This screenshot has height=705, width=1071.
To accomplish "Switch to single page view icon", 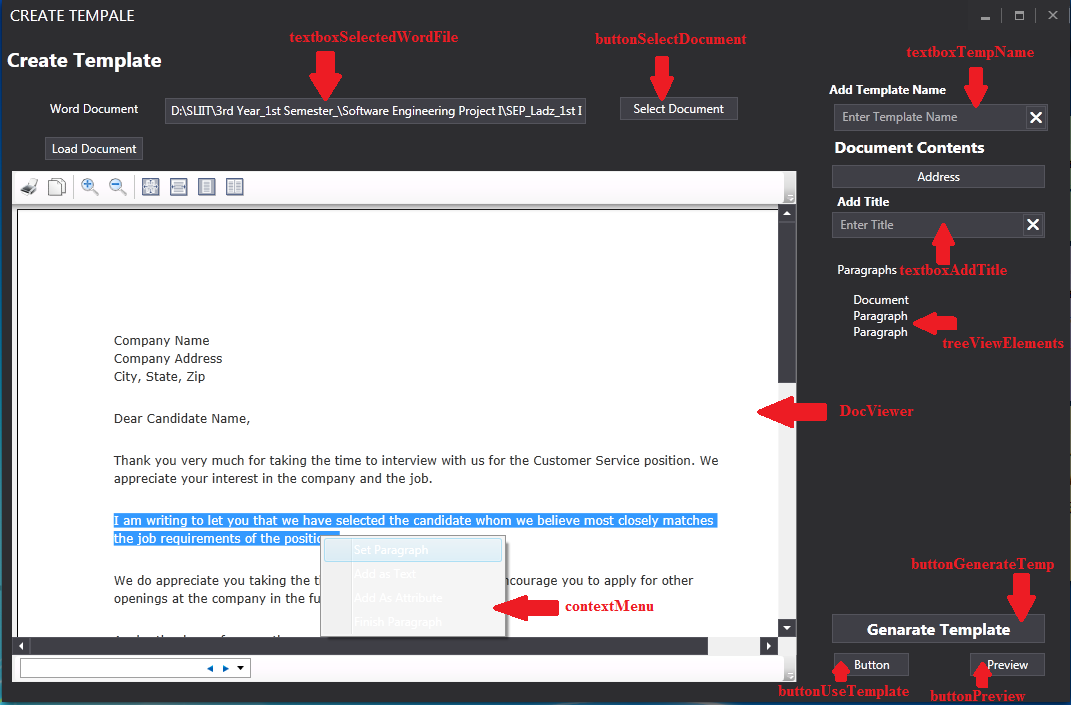I will point(206,186).
